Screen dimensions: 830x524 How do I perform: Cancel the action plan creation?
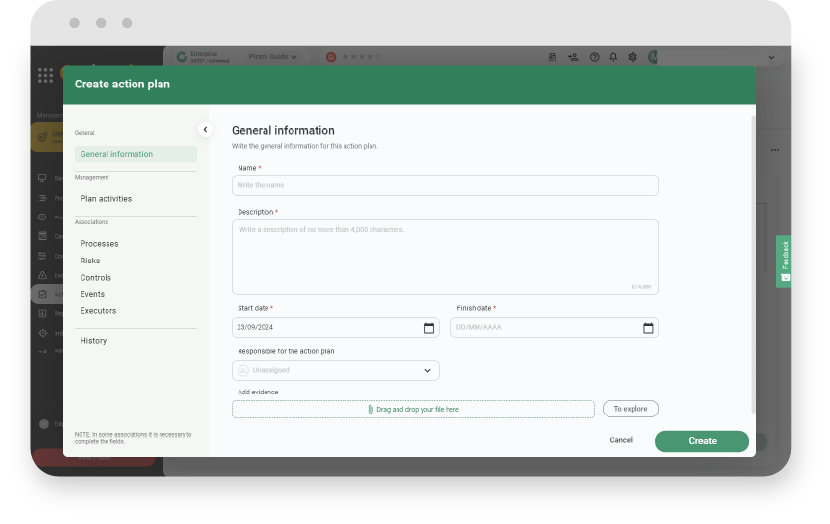point(621,440)
